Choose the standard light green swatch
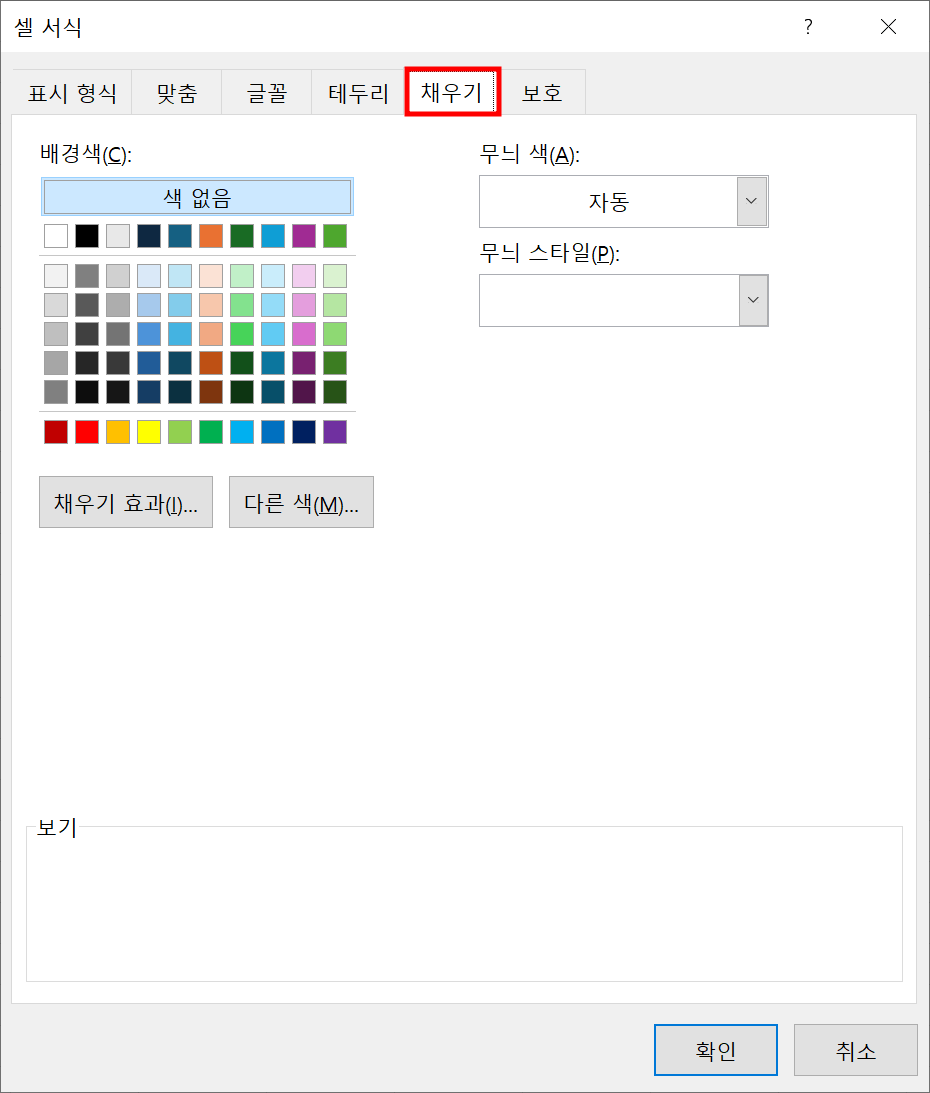930x1093 pixels. pyautogui.click(x=180, y=432)
